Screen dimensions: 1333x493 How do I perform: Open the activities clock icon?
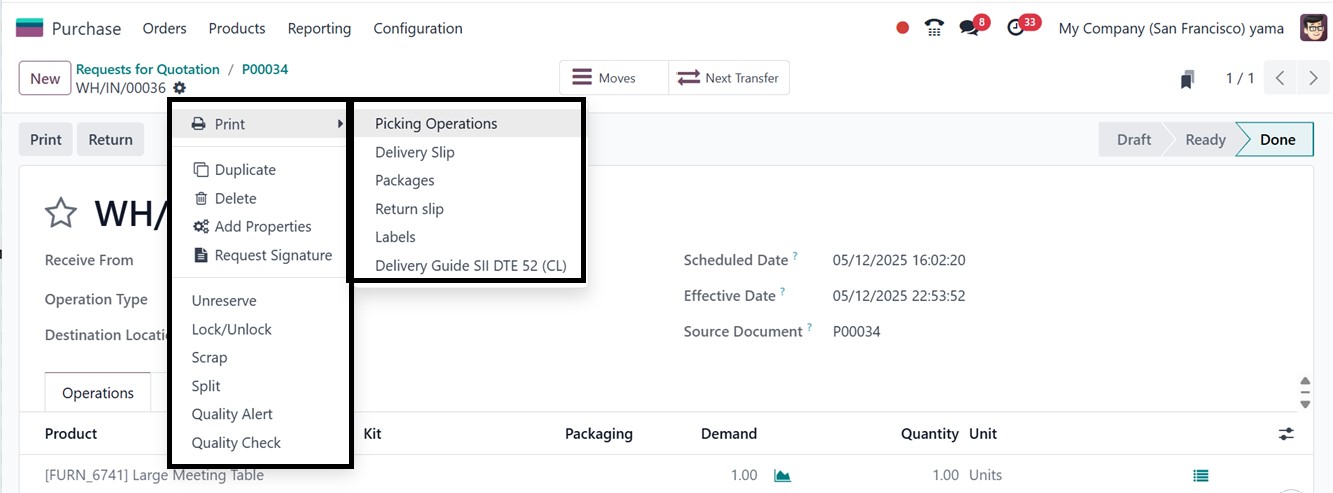coord(1016,28)
